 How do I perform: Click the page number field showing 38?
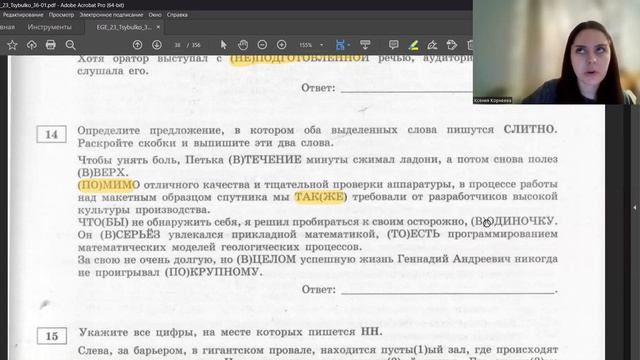pyautogui.click(x=177, y=45)
